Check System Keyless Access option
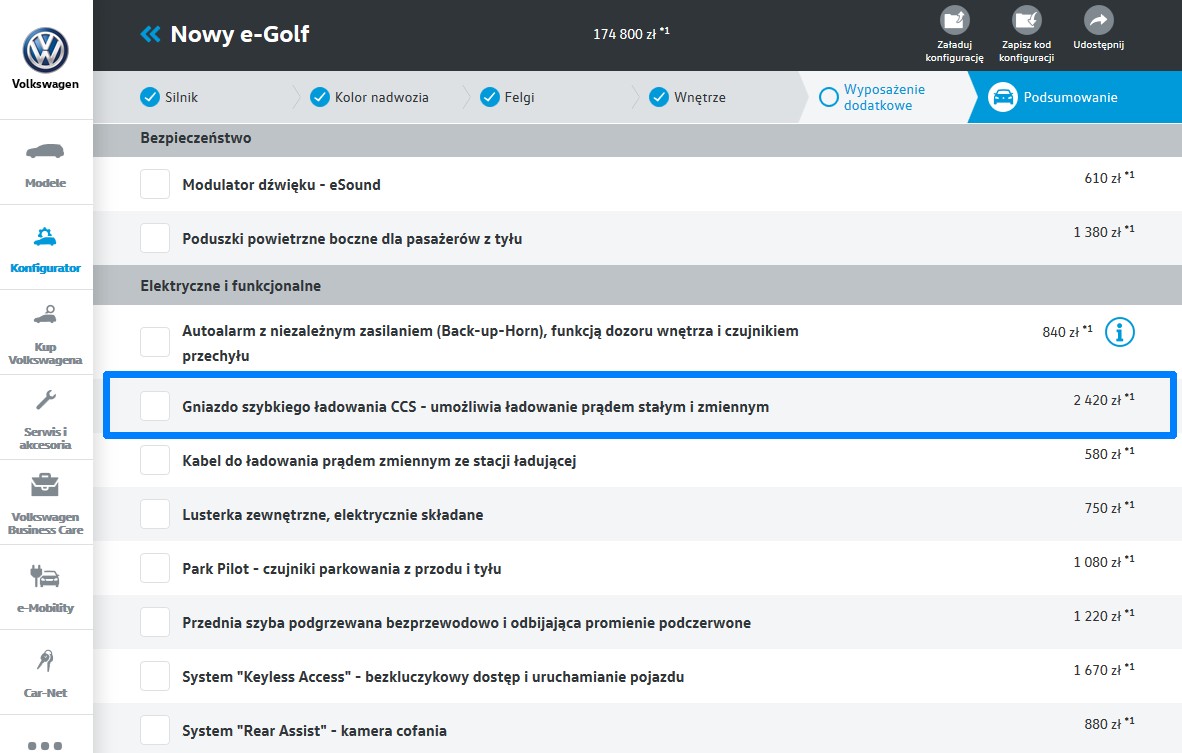The height and width of the screenshot is (753, 1182). pyautogui.click(x=155, y=676)
